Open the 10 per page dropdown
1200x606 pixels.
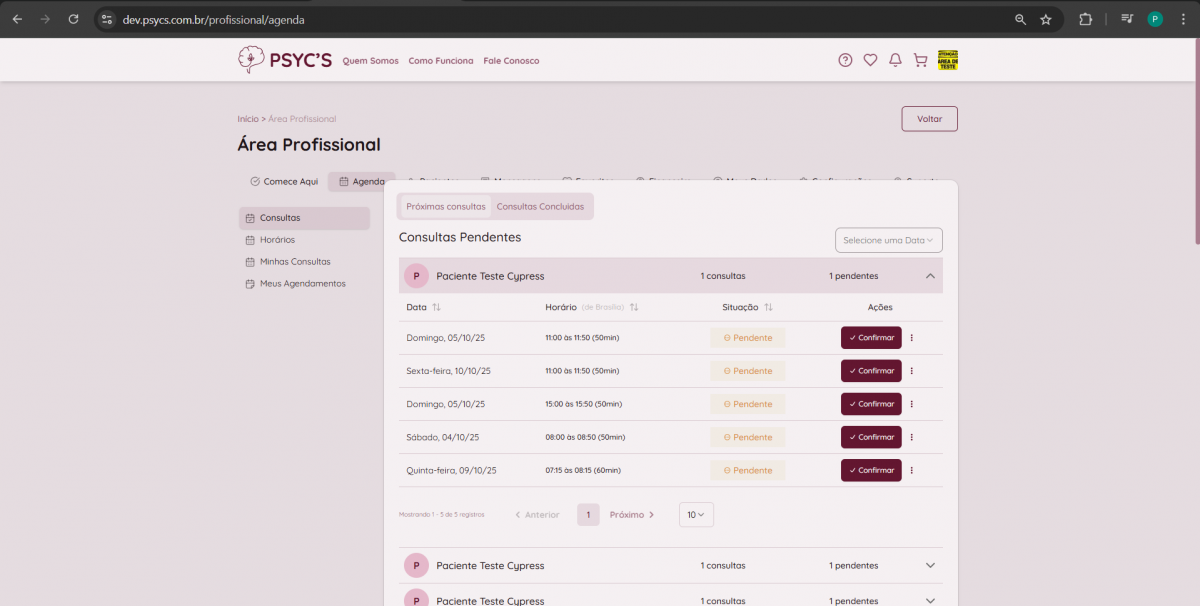[696, 515]
